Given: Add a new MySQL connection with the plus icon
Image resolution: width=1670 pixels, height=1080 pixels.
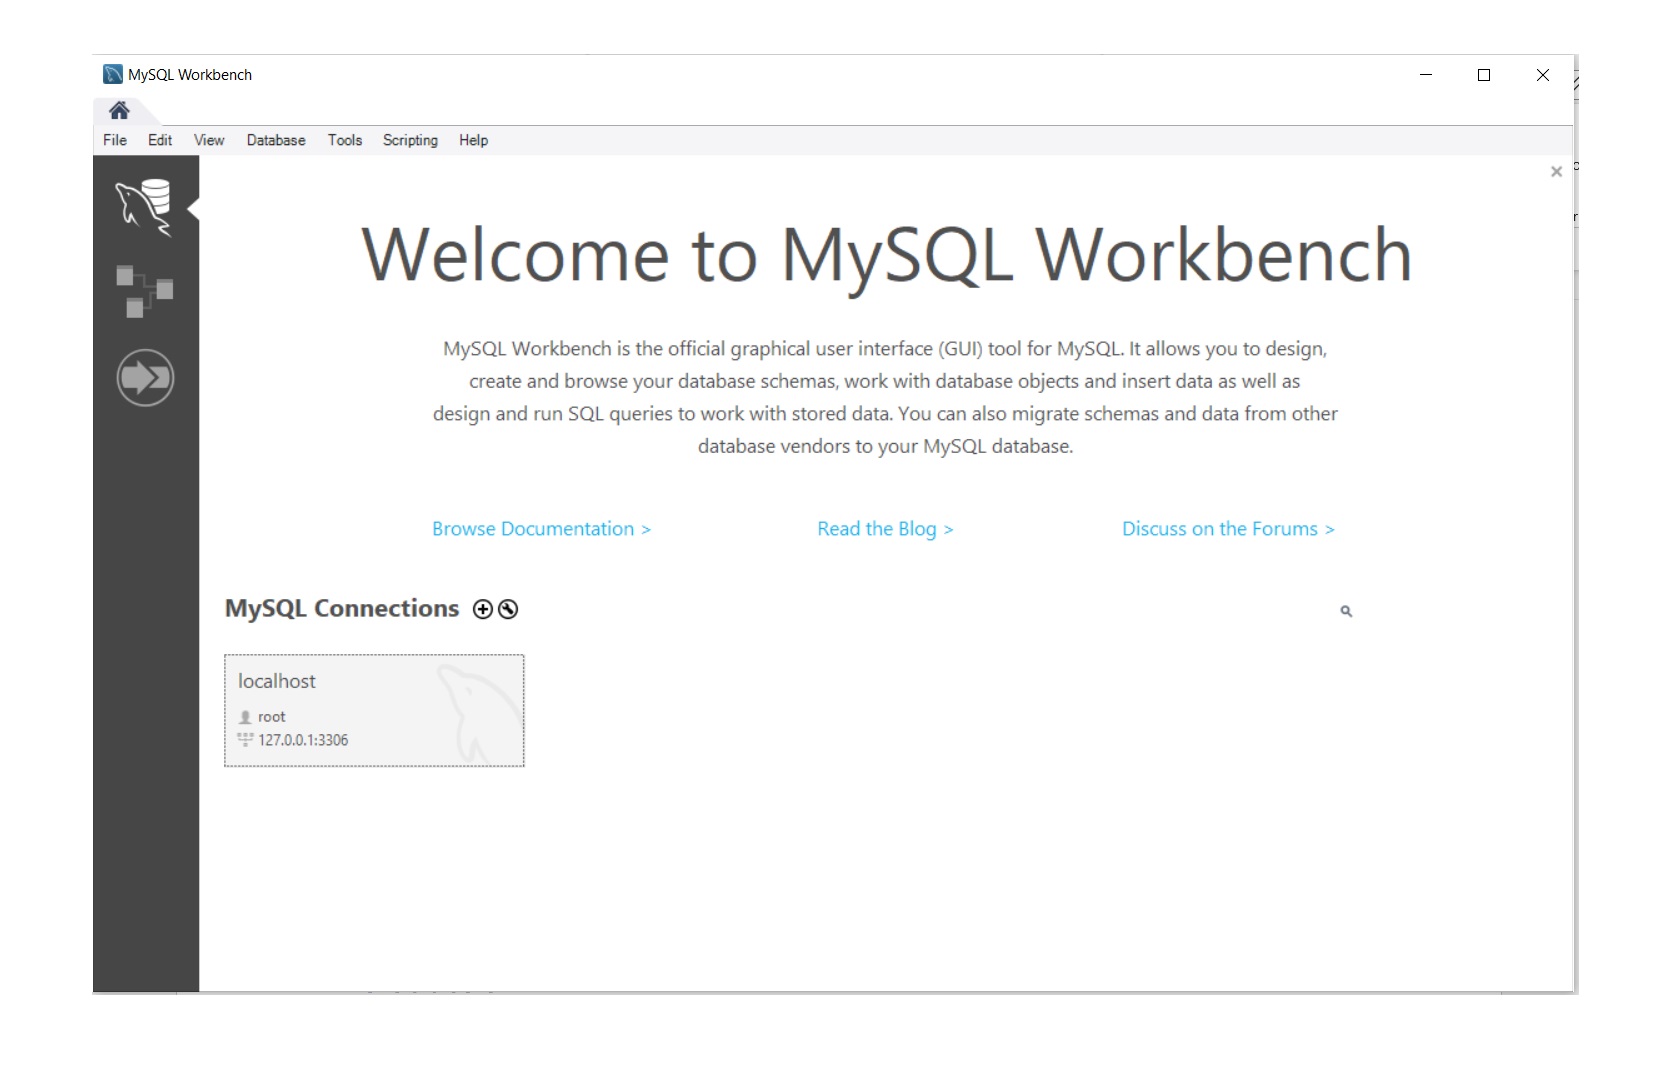Looking at the screenshot, I should pyautogui.click(x=482, y=609).
